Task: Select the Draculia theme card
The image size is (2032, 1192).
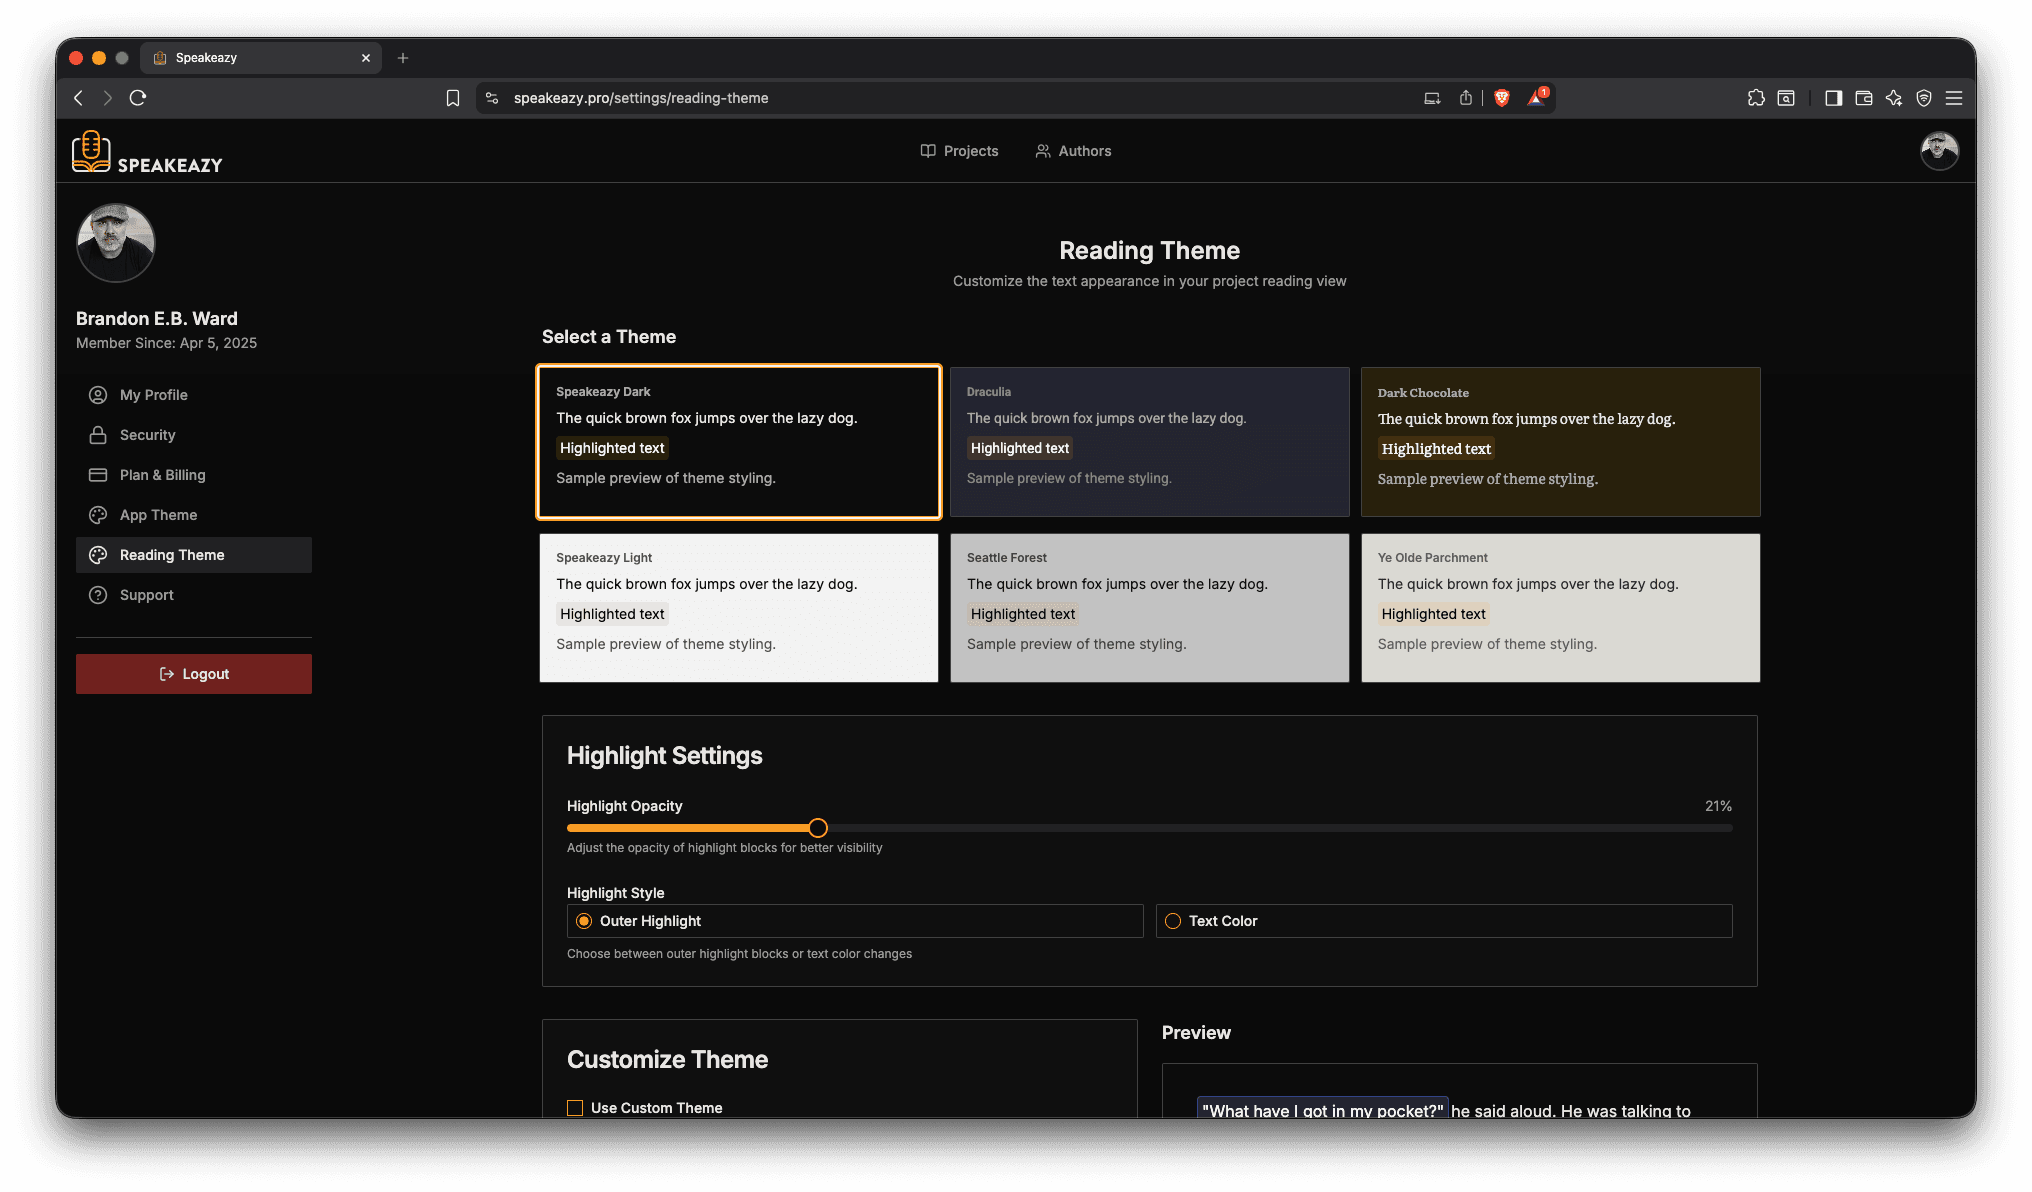Action: tap(1149, 441)
